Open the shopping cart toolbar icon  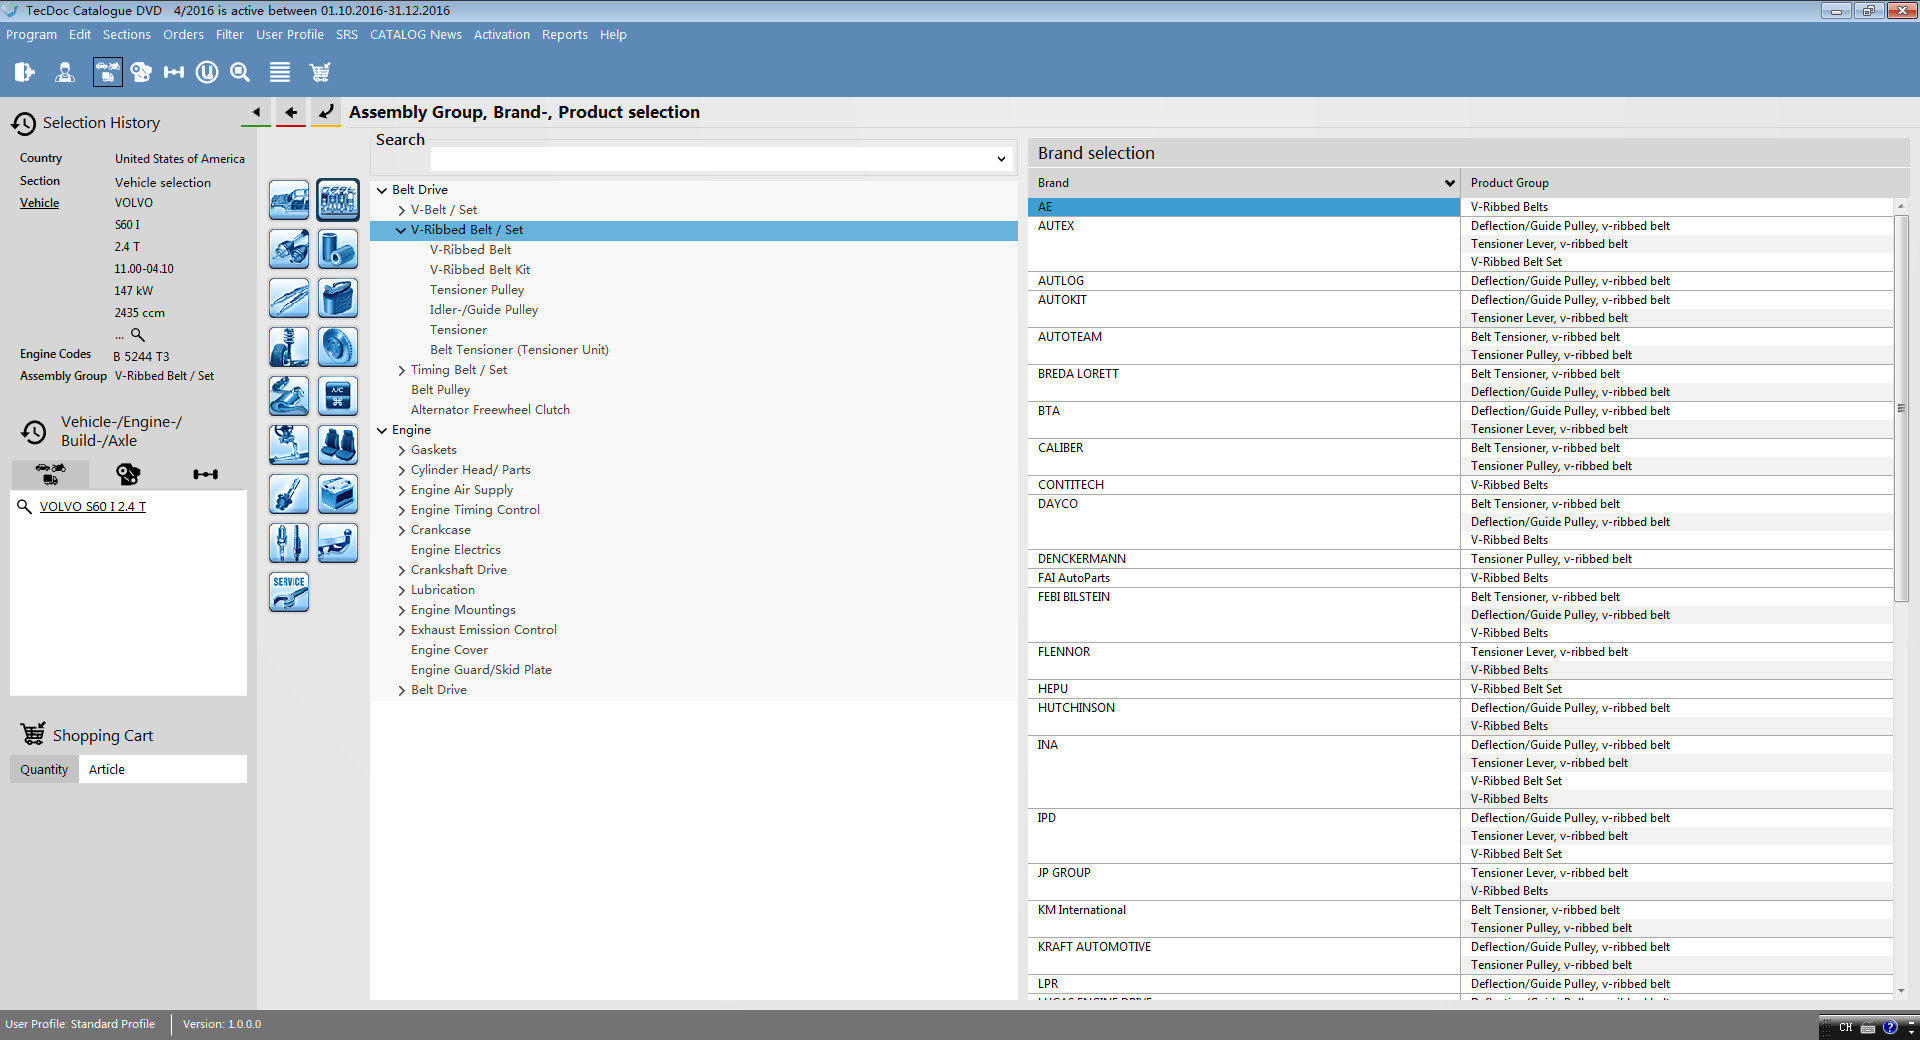coord(320,72)
